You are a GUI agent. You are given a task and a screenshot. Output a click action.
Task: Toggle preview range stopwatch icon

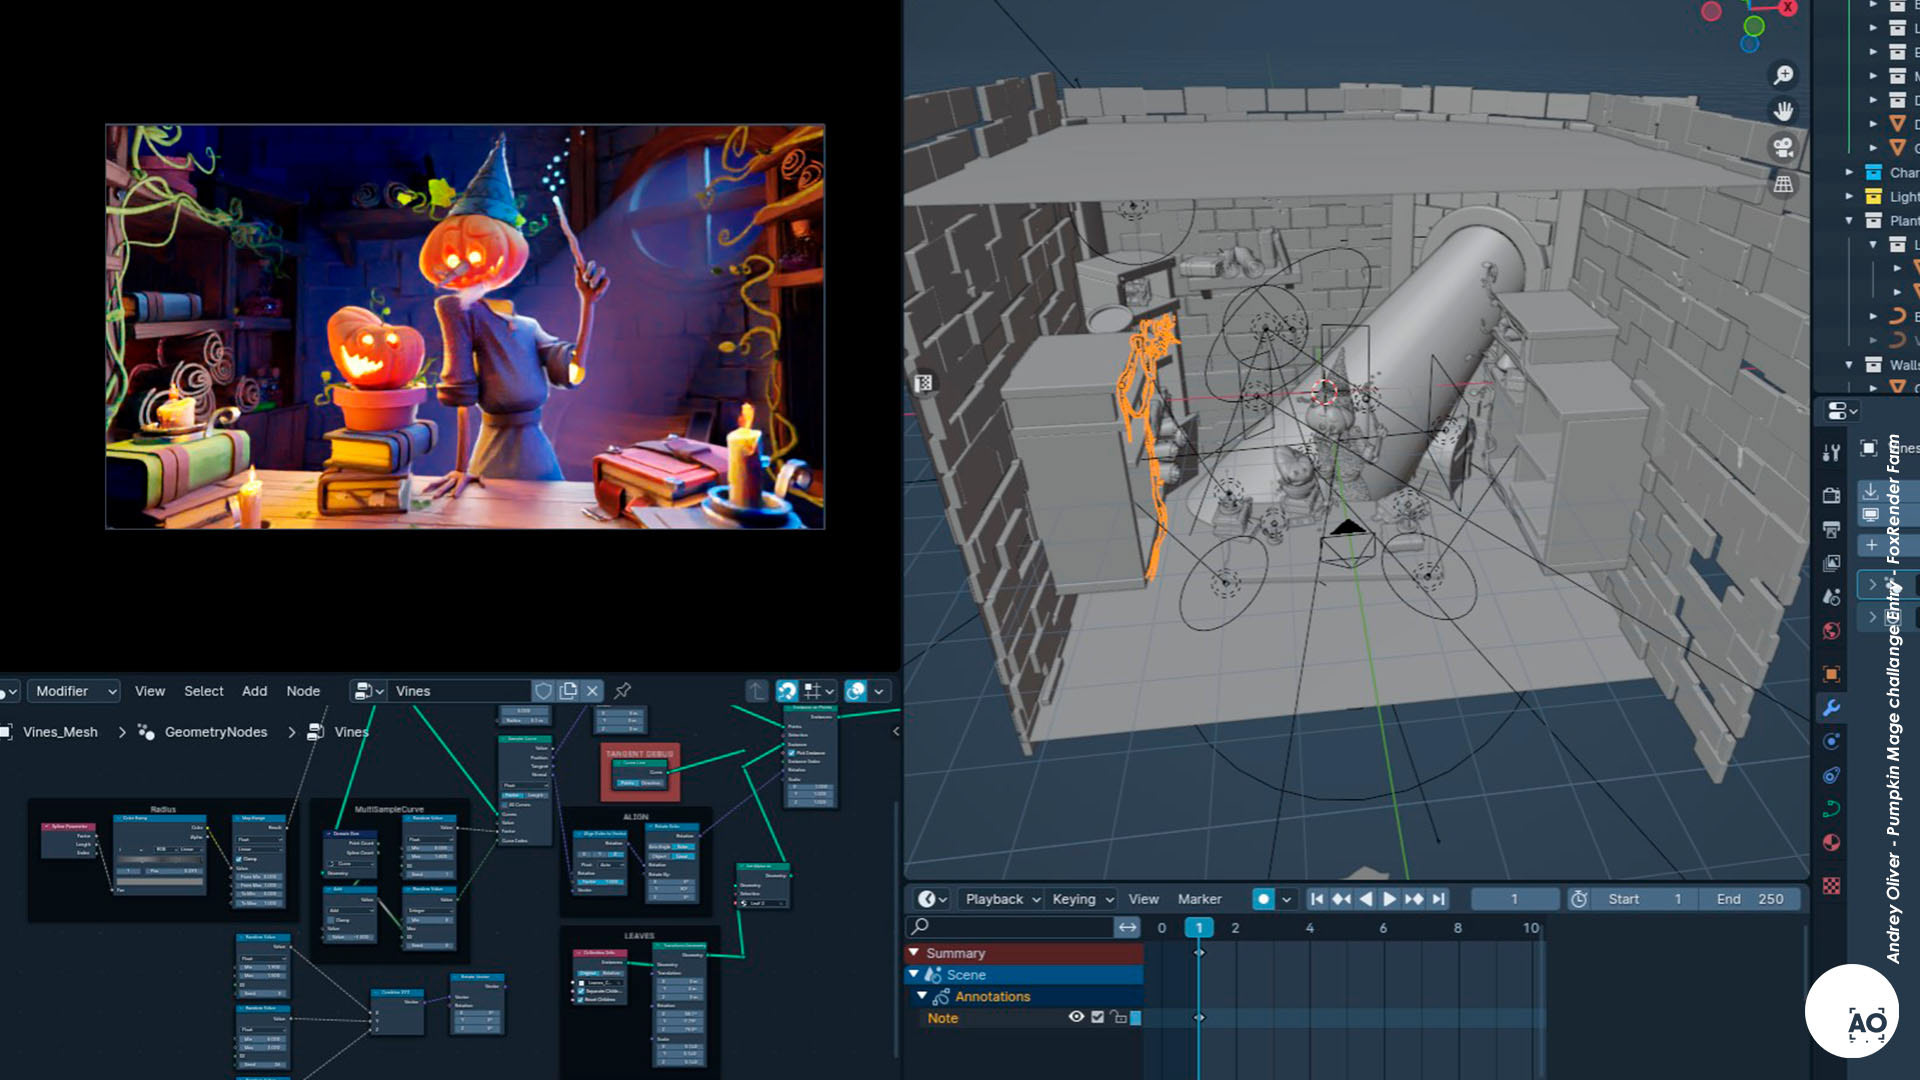(1578, 899)
